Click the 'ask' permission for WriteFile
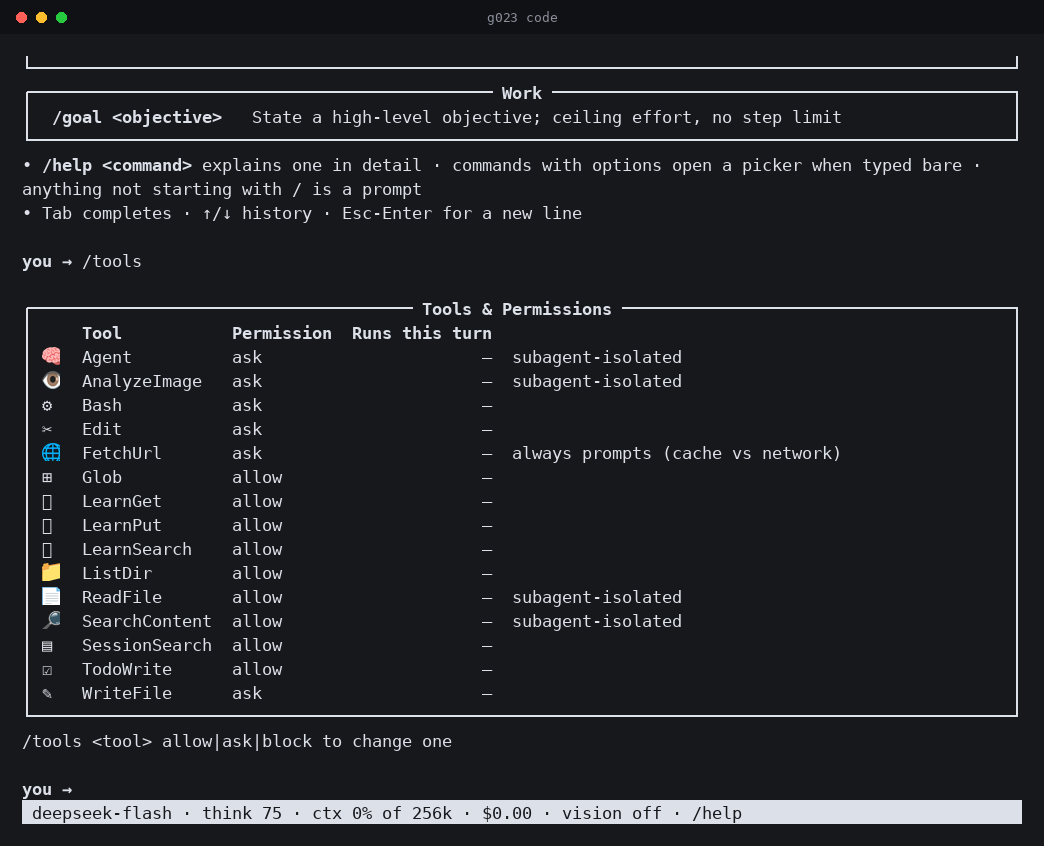The image size is (1044, 846). pyautogui.click(x=247, y=693)
